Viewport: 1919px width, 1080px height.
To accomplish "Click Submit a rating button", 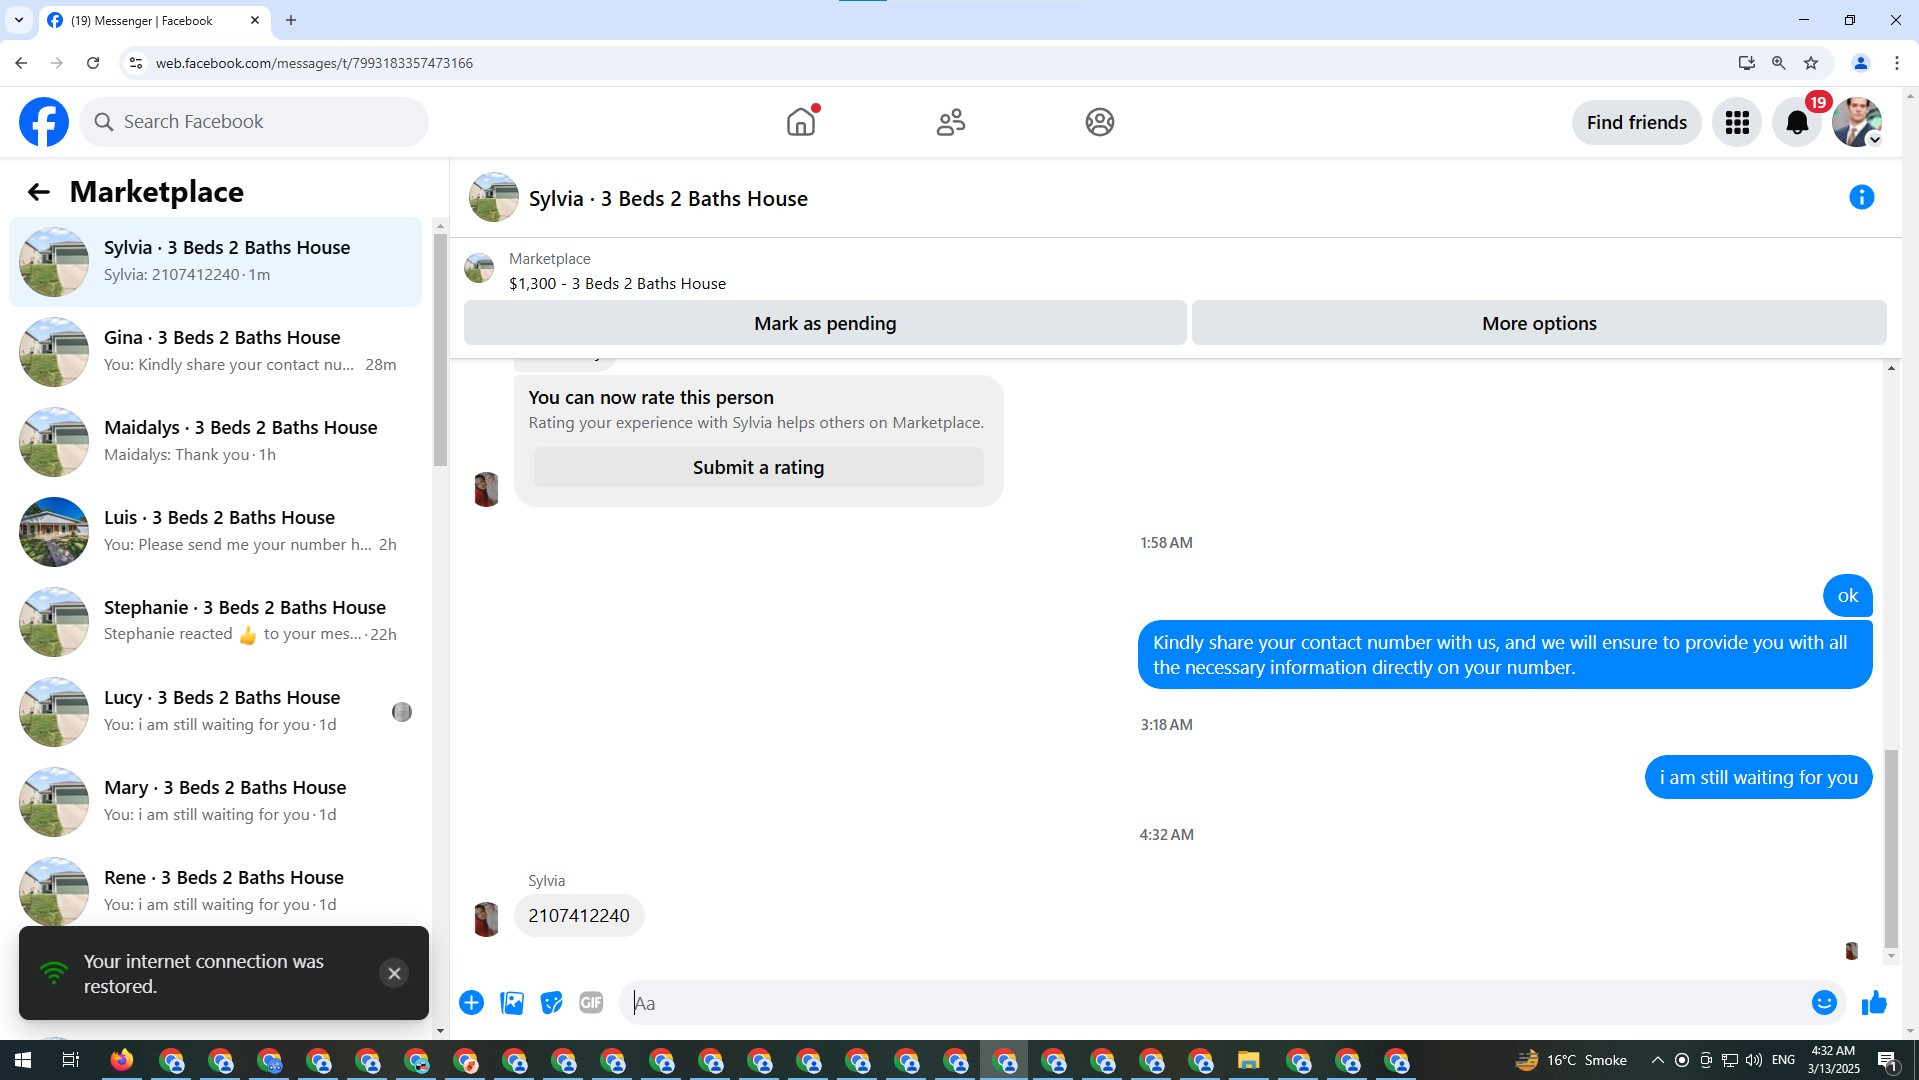I will 758,467.
